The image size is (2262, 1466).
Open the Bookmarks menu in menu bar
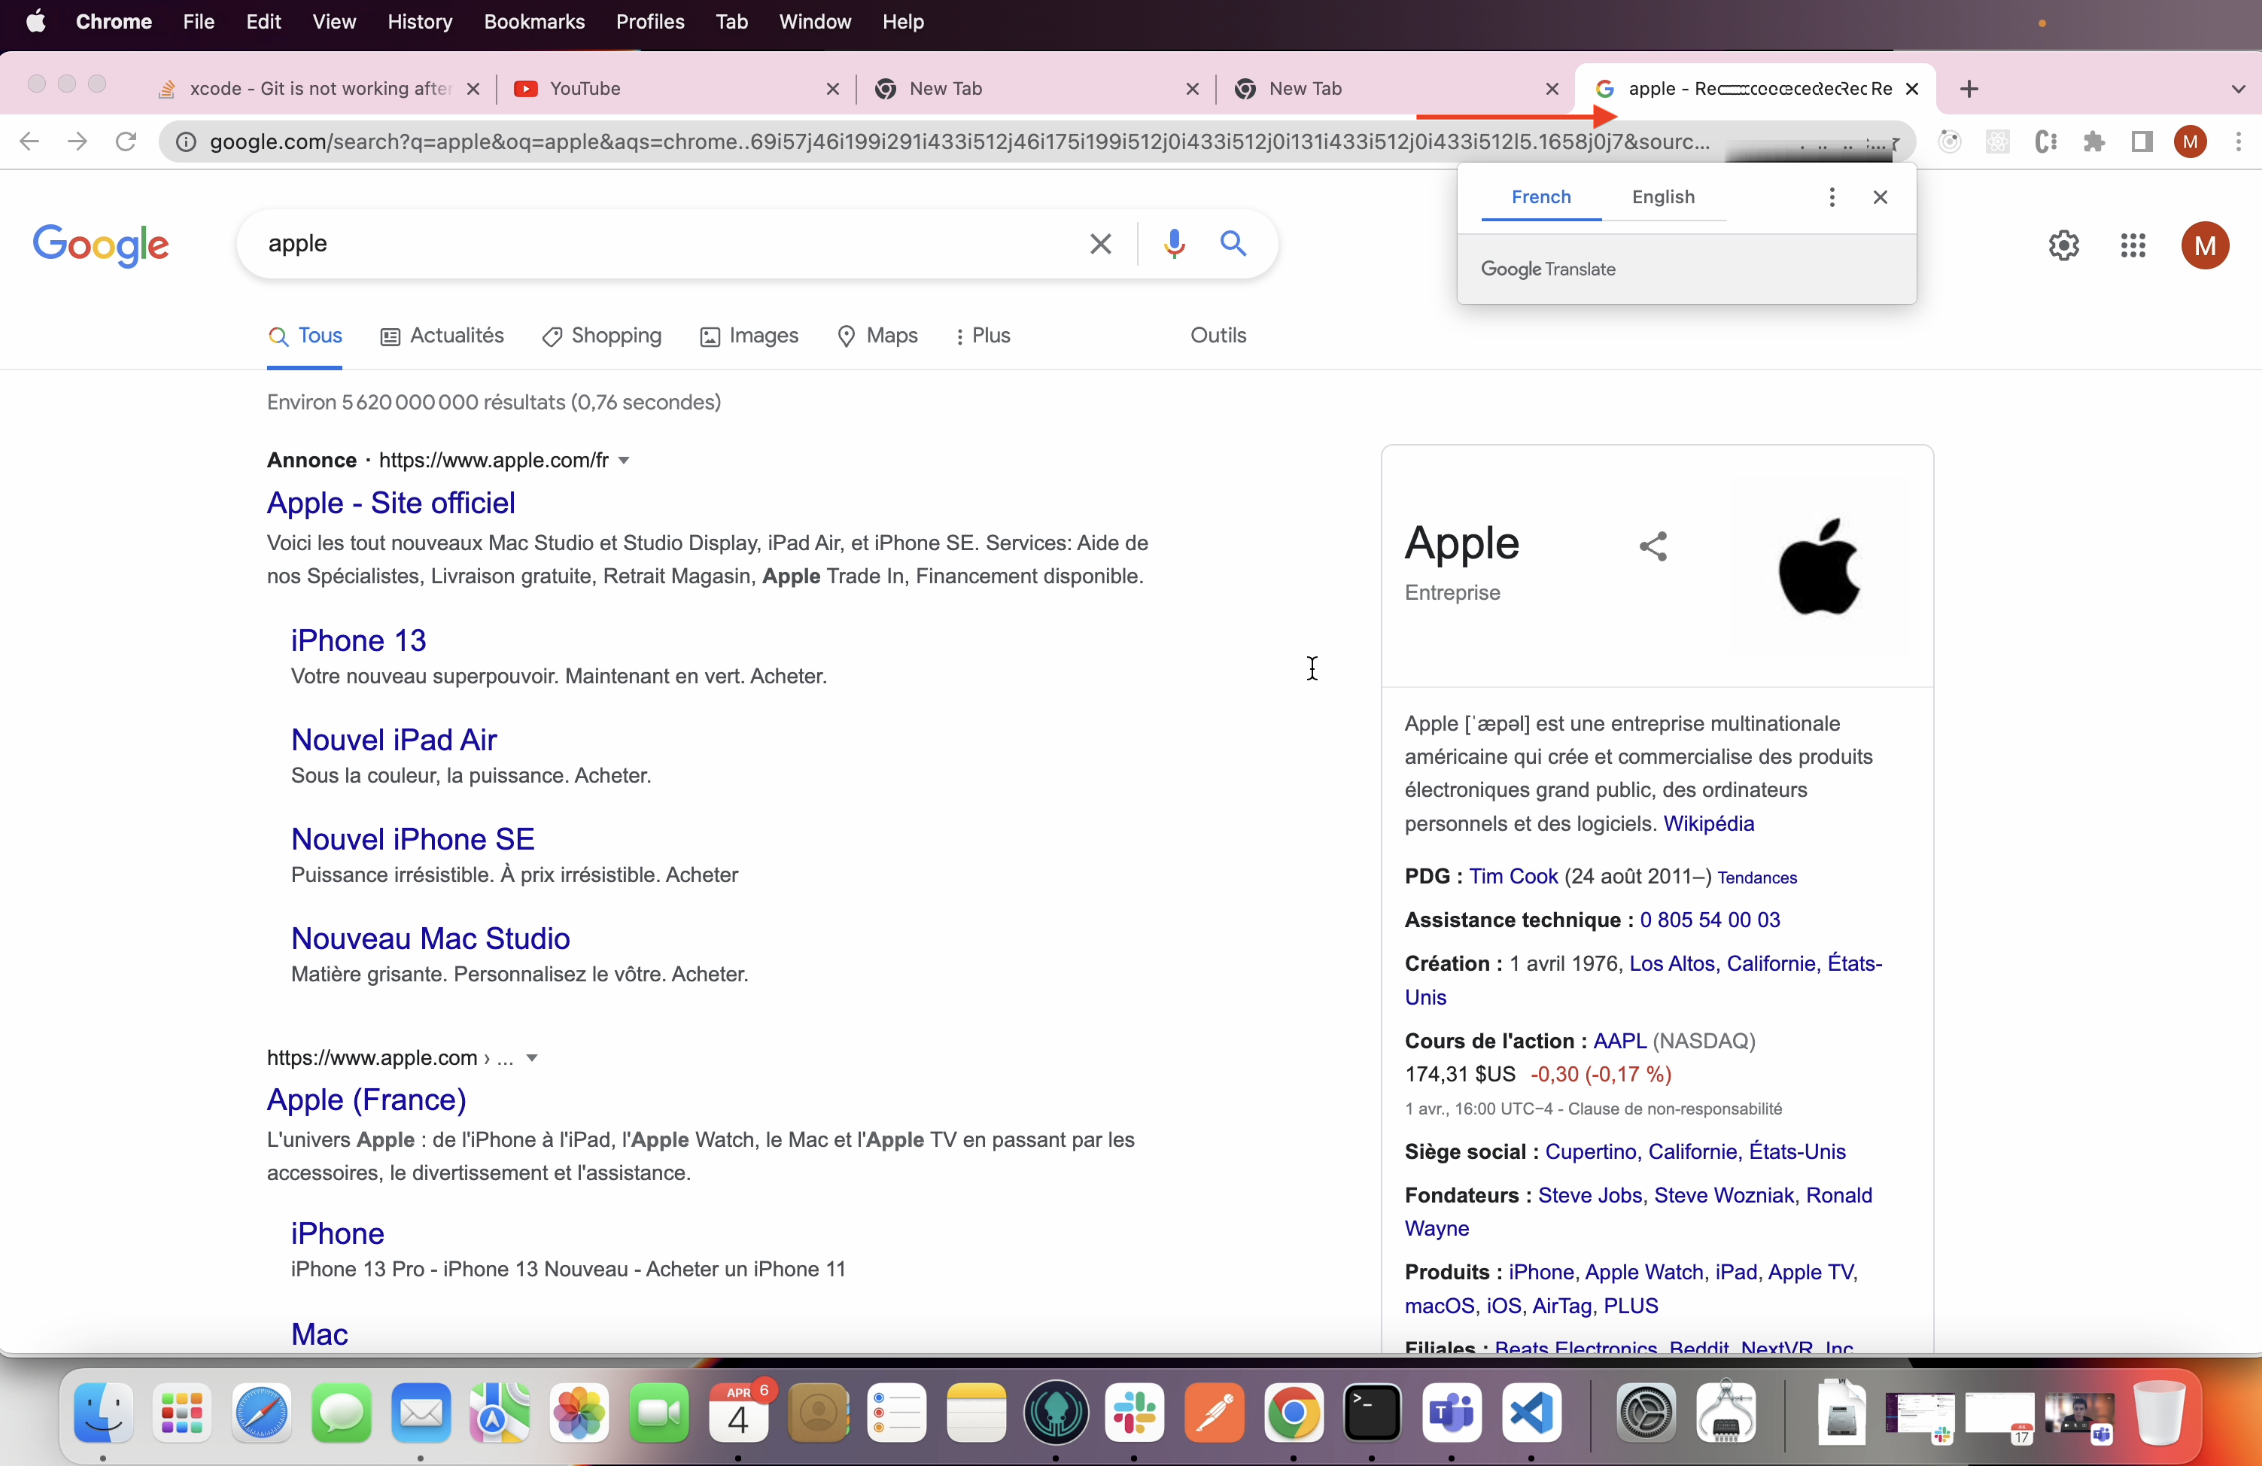pyautogui.click(x=534, y=22)
